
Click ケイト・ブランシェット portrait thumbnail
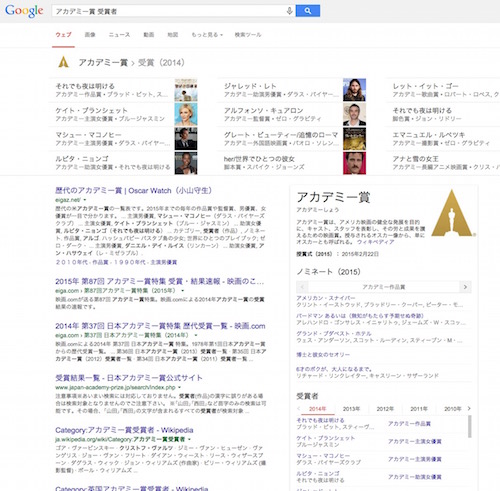click(x=186, y=114)
